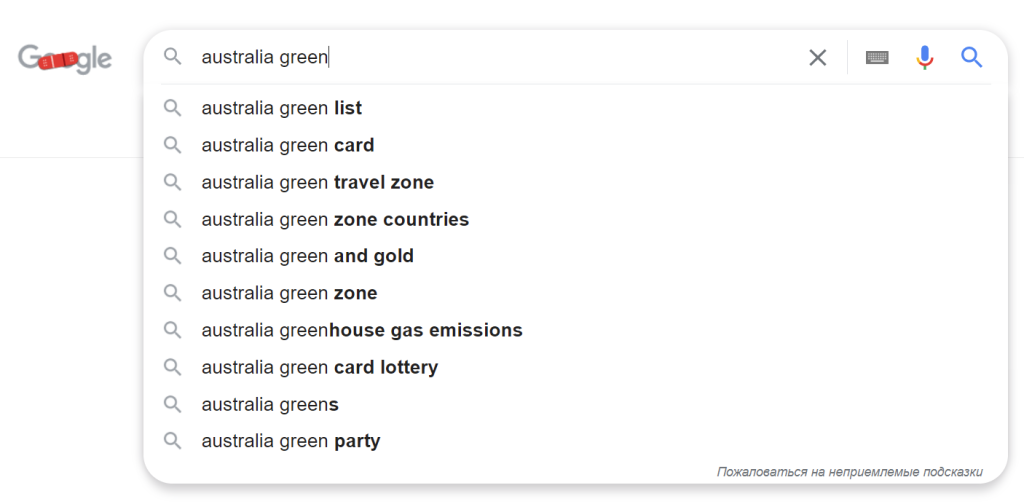
Task: Select suggestion 'australia green card'
Action: [x=575, y=145]
